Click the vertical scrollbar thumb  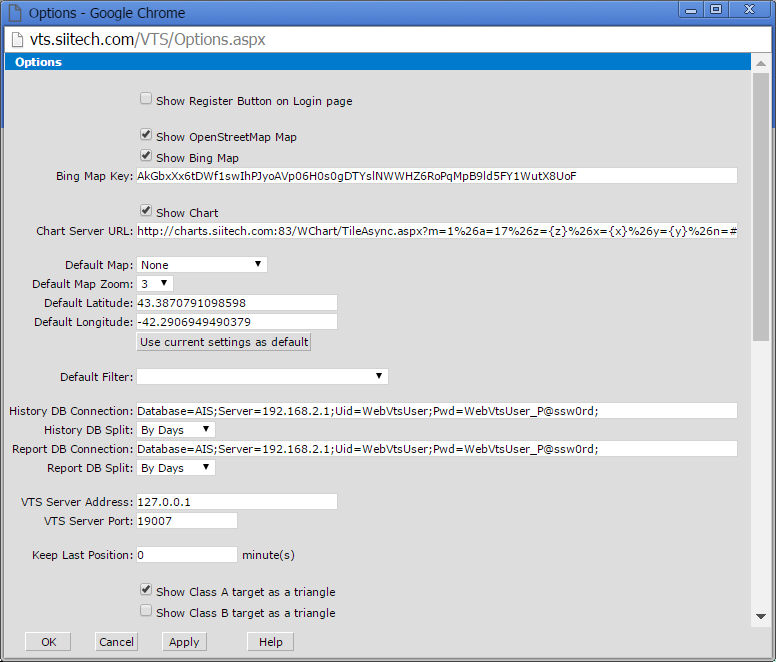click(x=761, y=207)
